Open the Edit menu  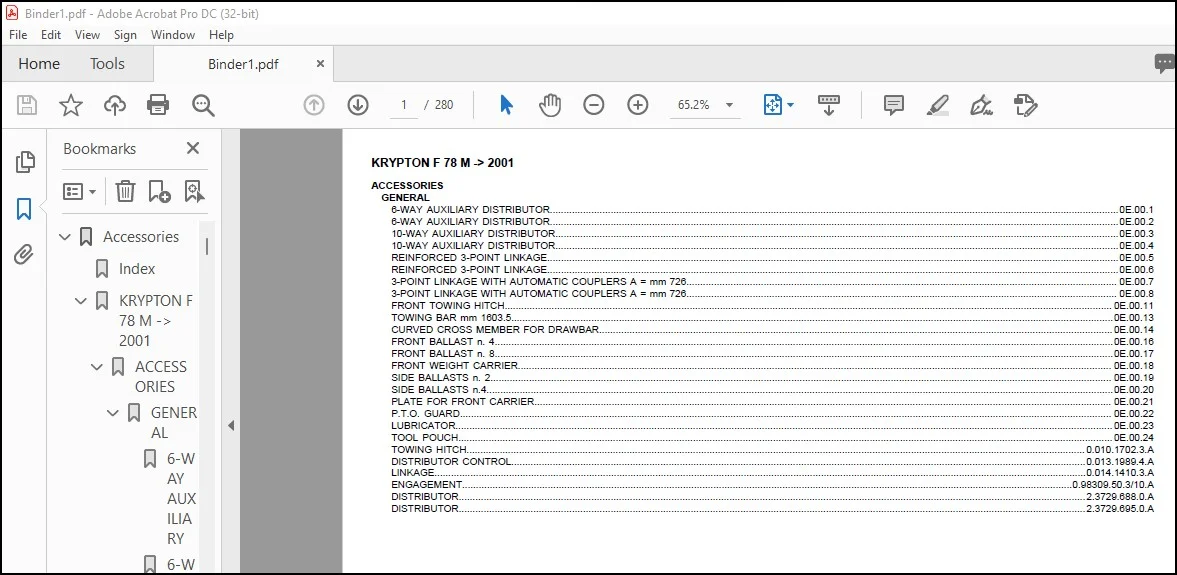51,35
